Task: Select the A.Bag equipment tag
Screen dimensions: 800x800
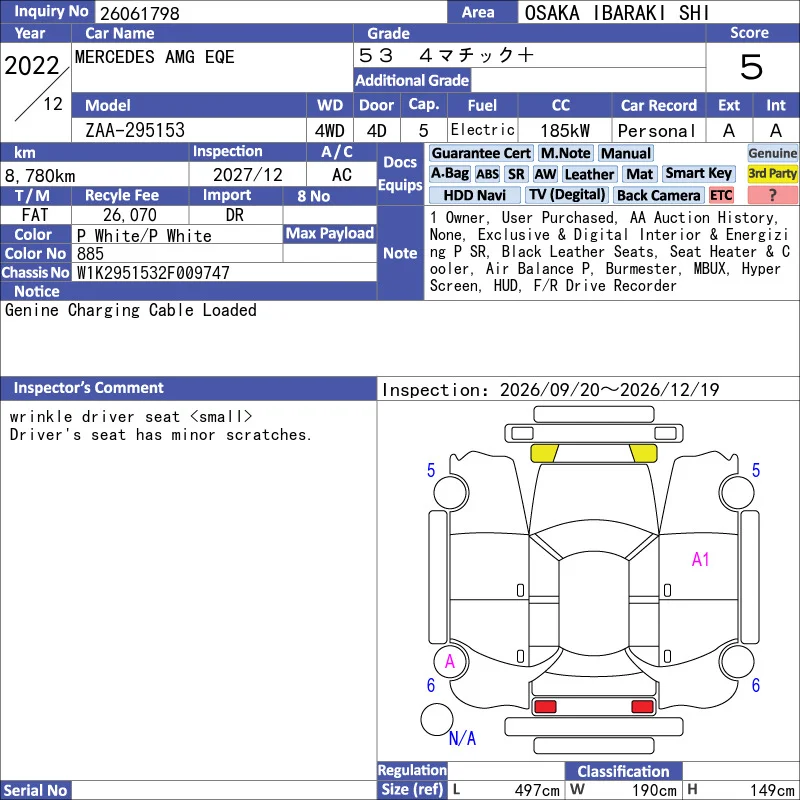Action: (449, 174)
